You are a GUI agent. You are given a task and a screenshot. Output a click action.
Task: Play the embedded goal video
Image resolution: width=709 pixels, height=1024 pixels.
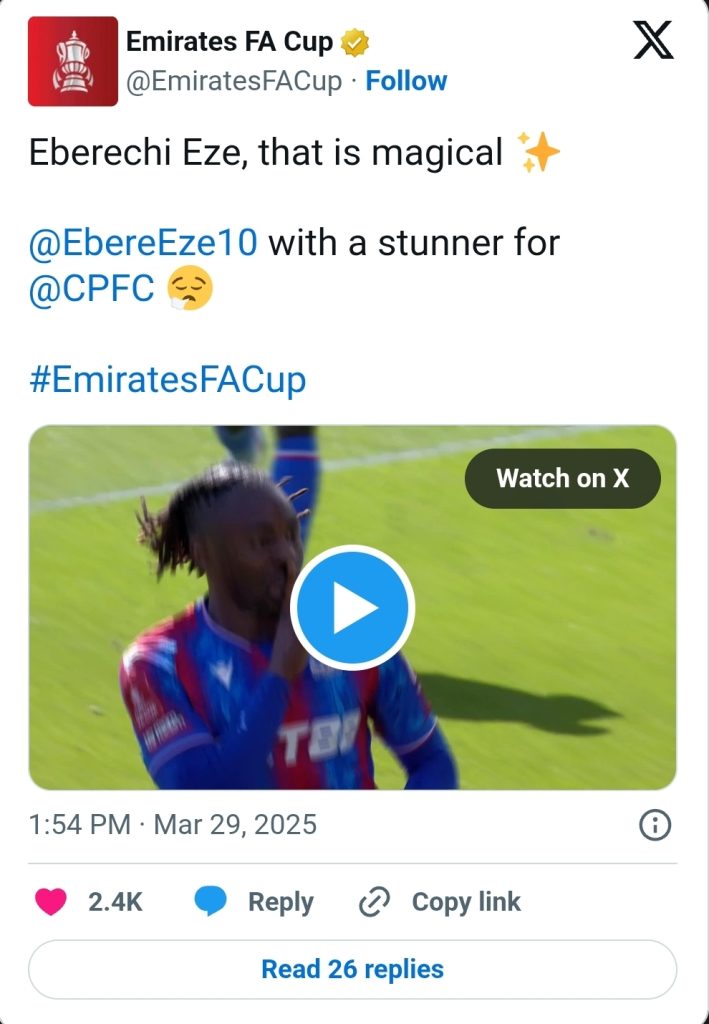point(353,607)
